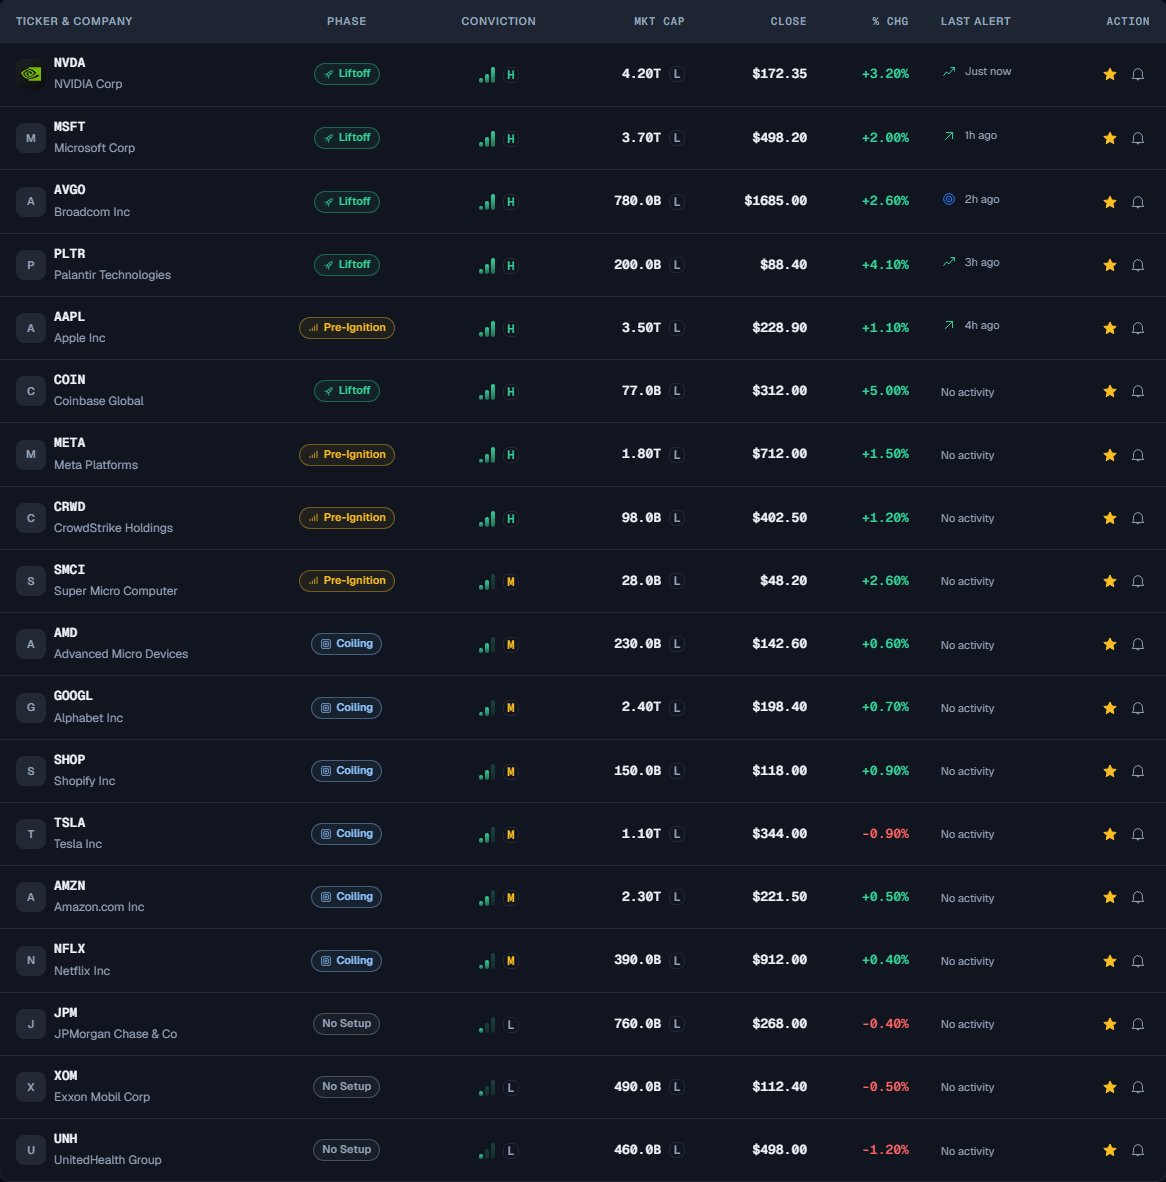Click the META bell icon

1138,455
